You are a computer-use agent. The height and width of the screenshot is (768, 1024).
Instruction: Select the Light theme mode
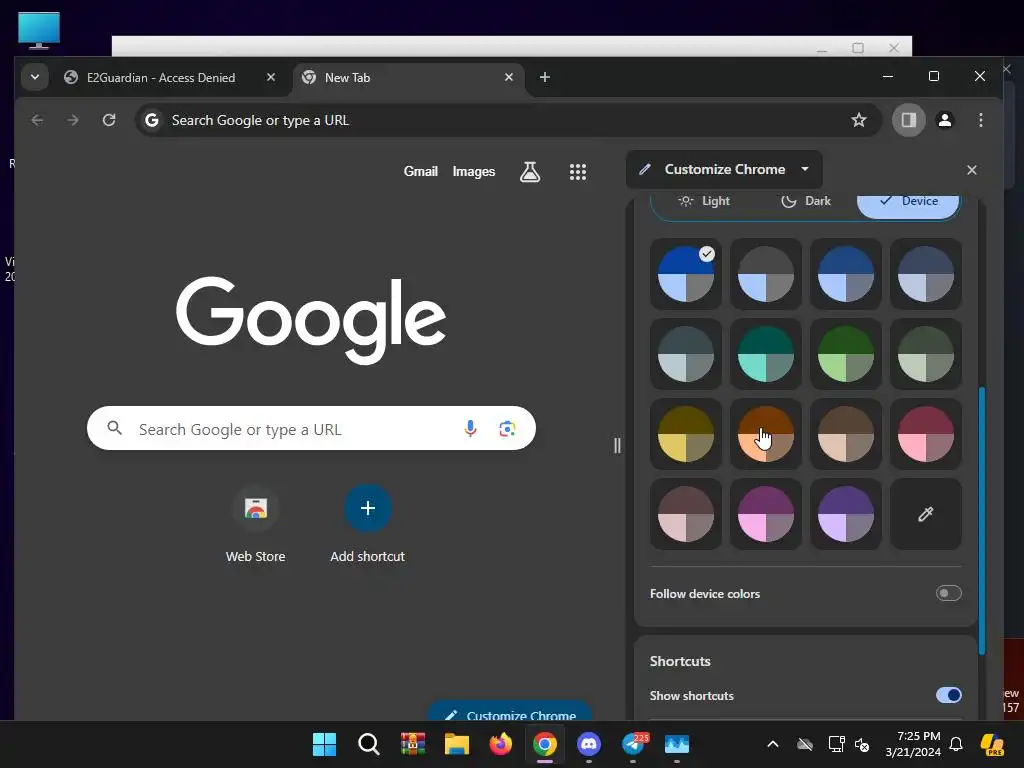(x=703, y=201)
